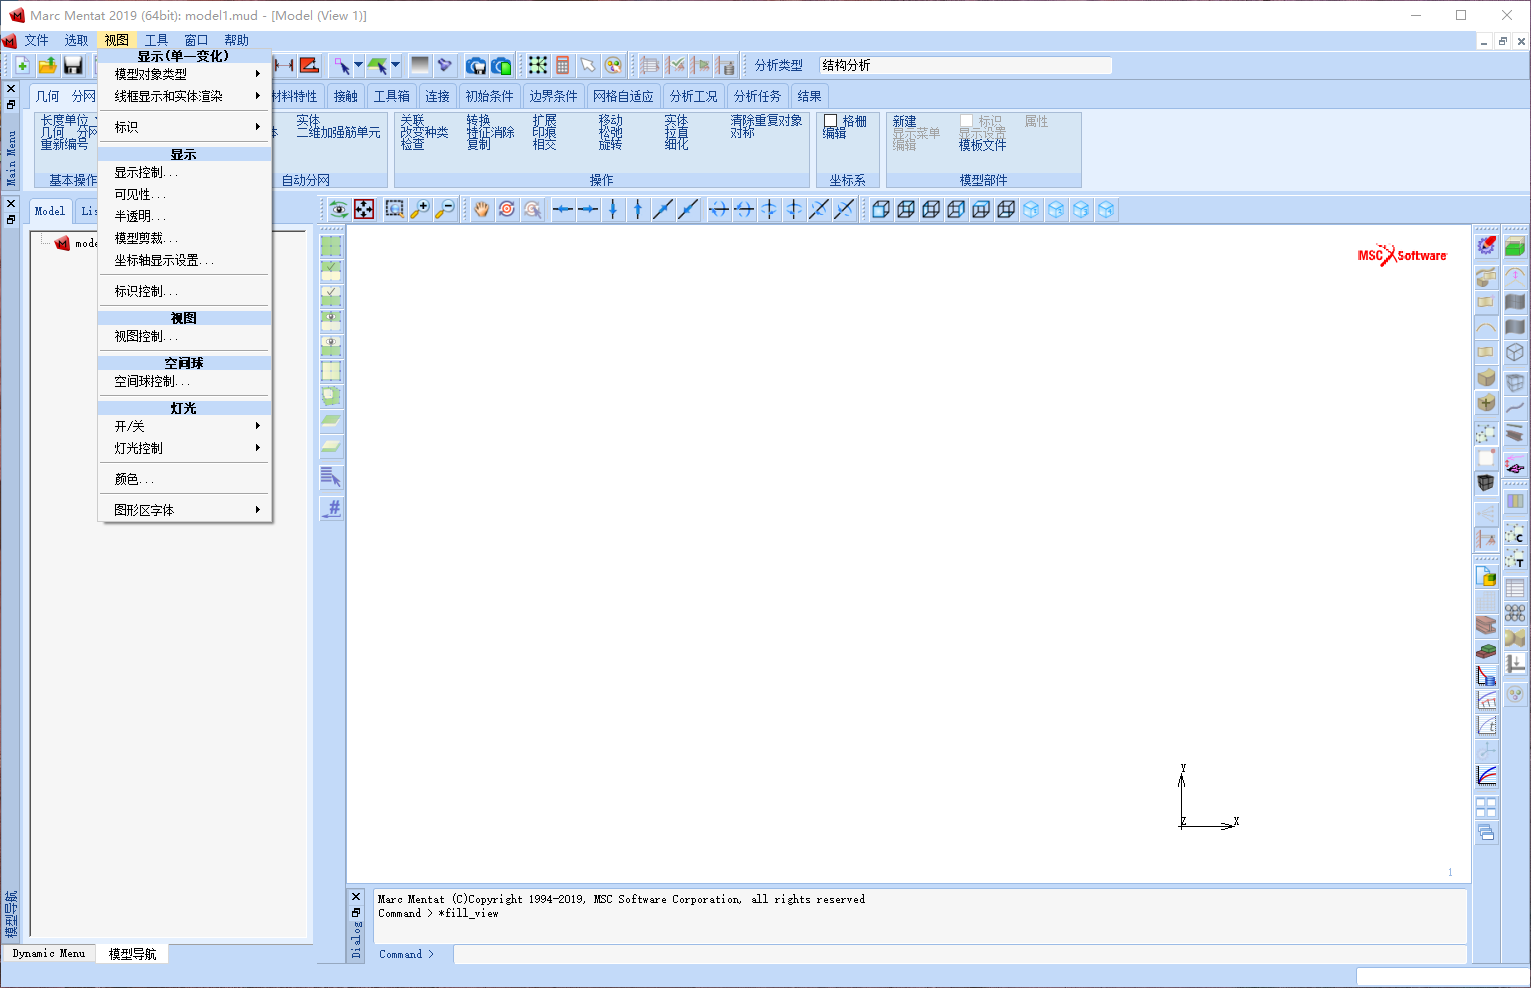Save the model with the floppy disk icon
Screen dimensions: 1531x988
[73, 65]
